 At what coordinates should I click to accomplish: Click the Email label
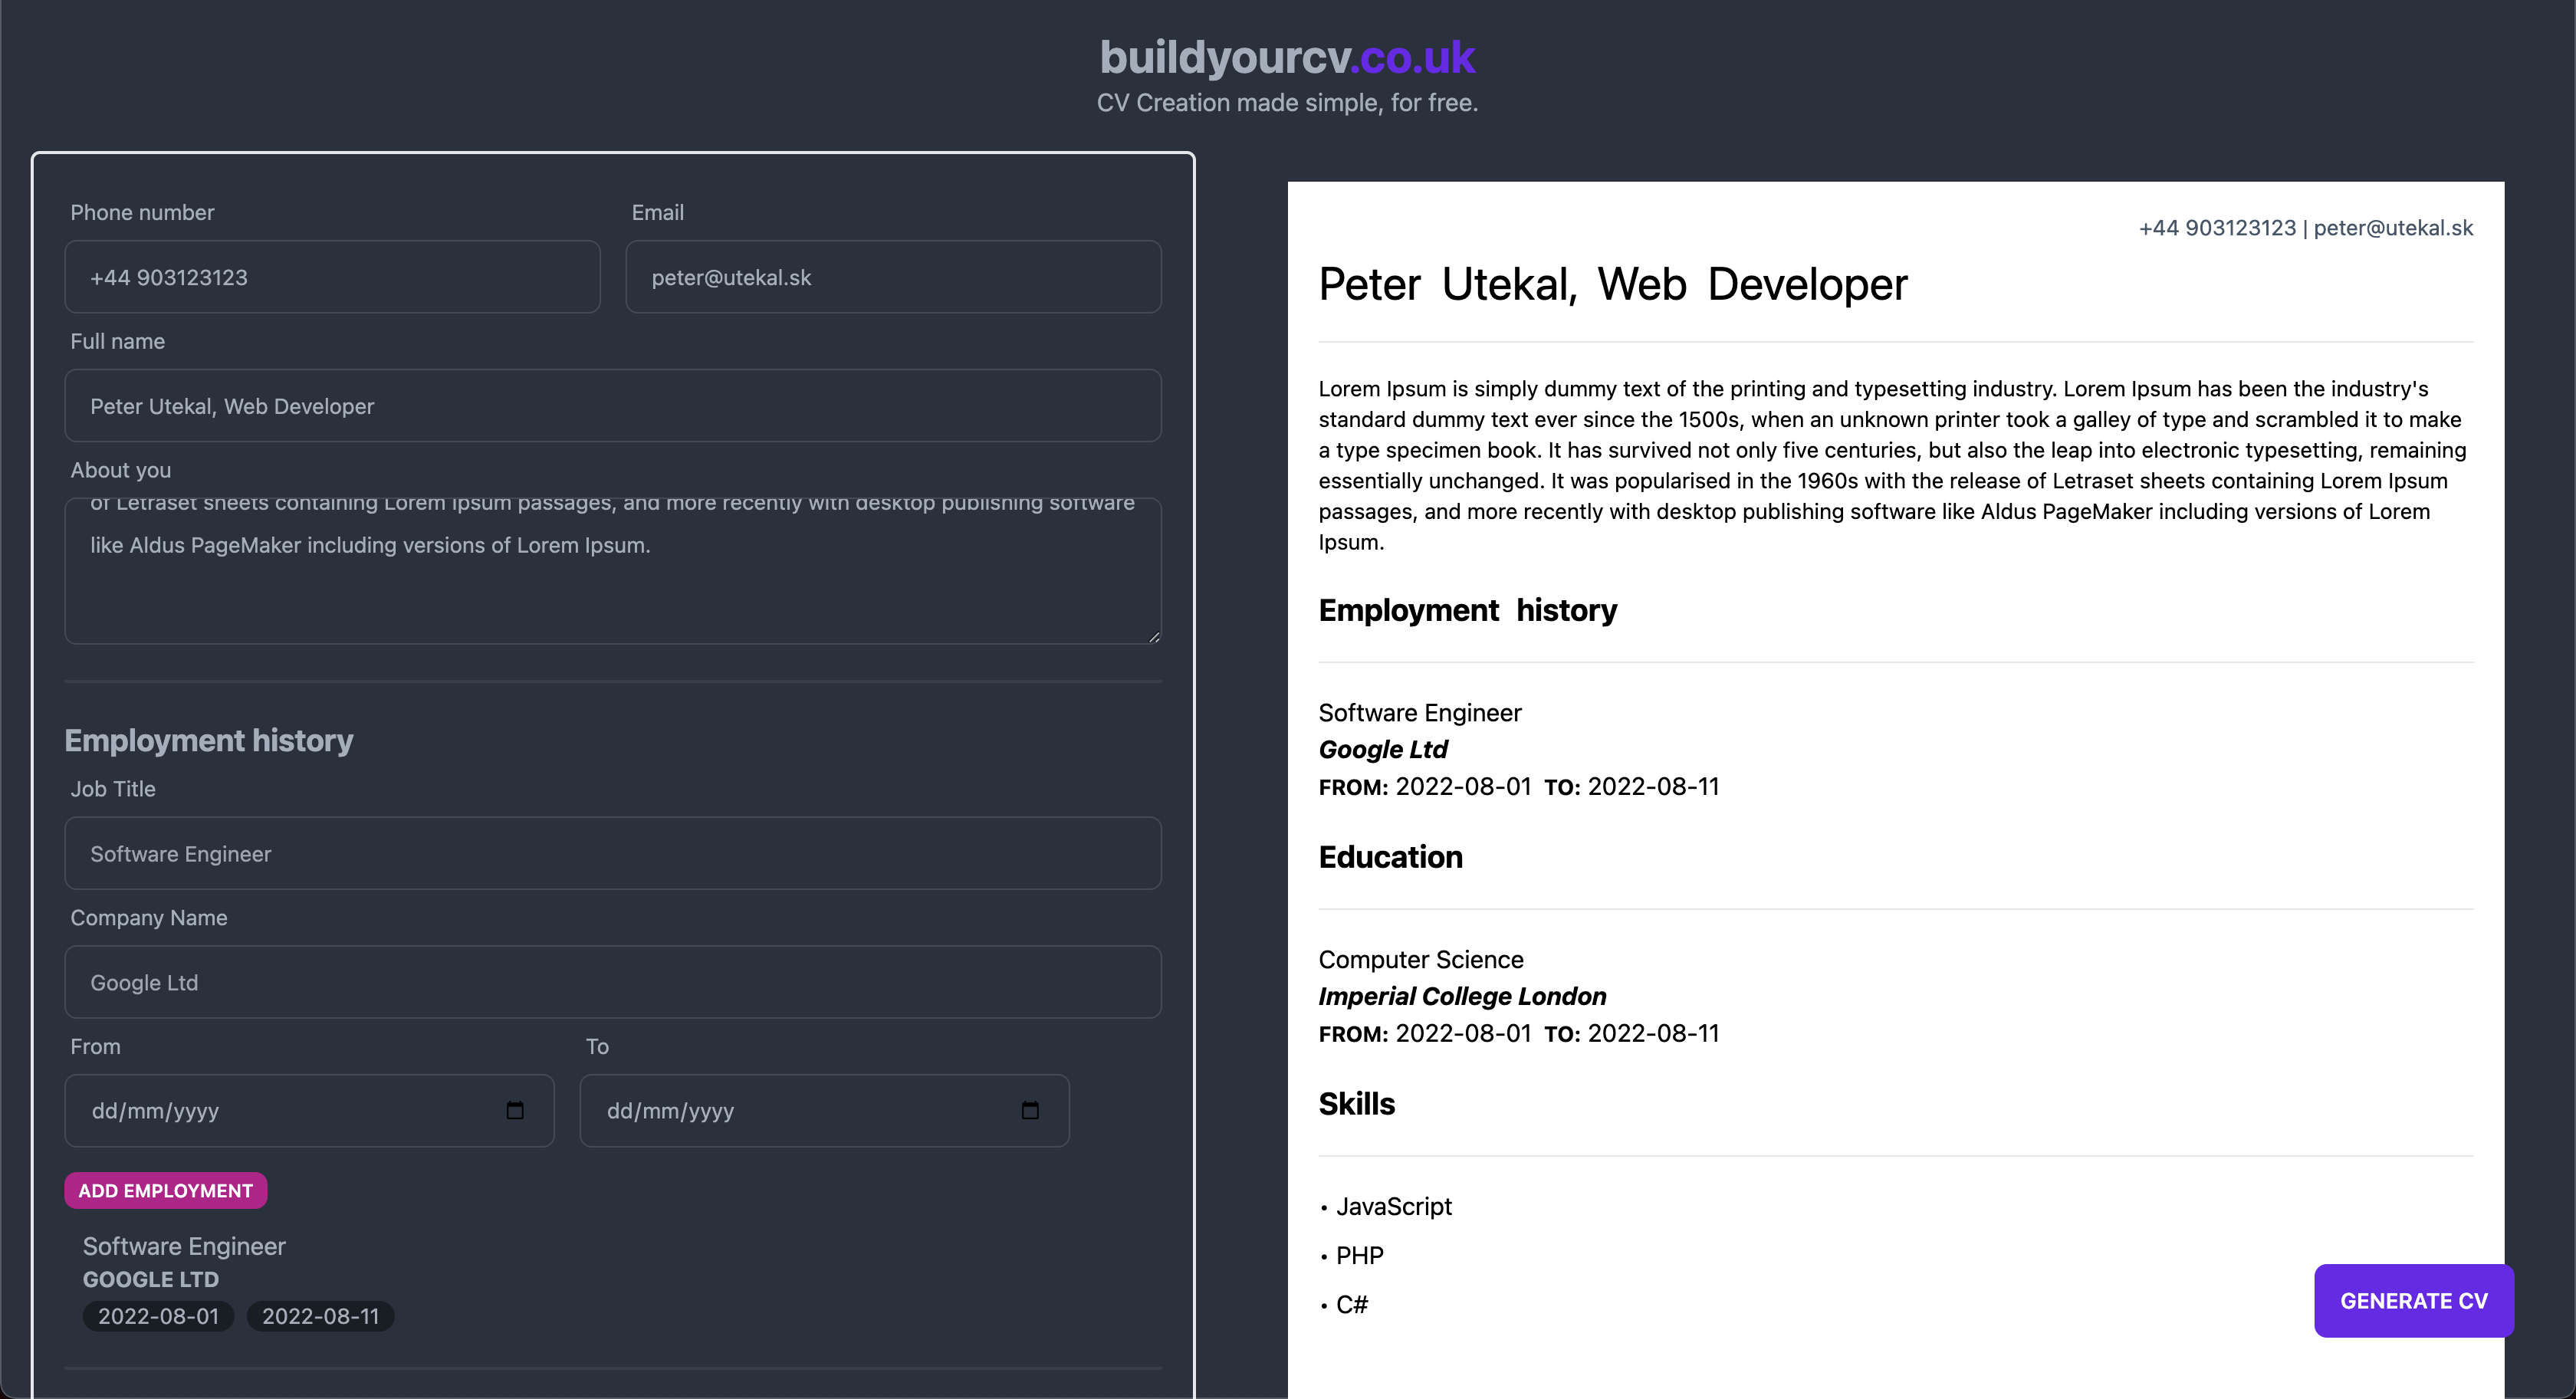click(x=658, y=212)
